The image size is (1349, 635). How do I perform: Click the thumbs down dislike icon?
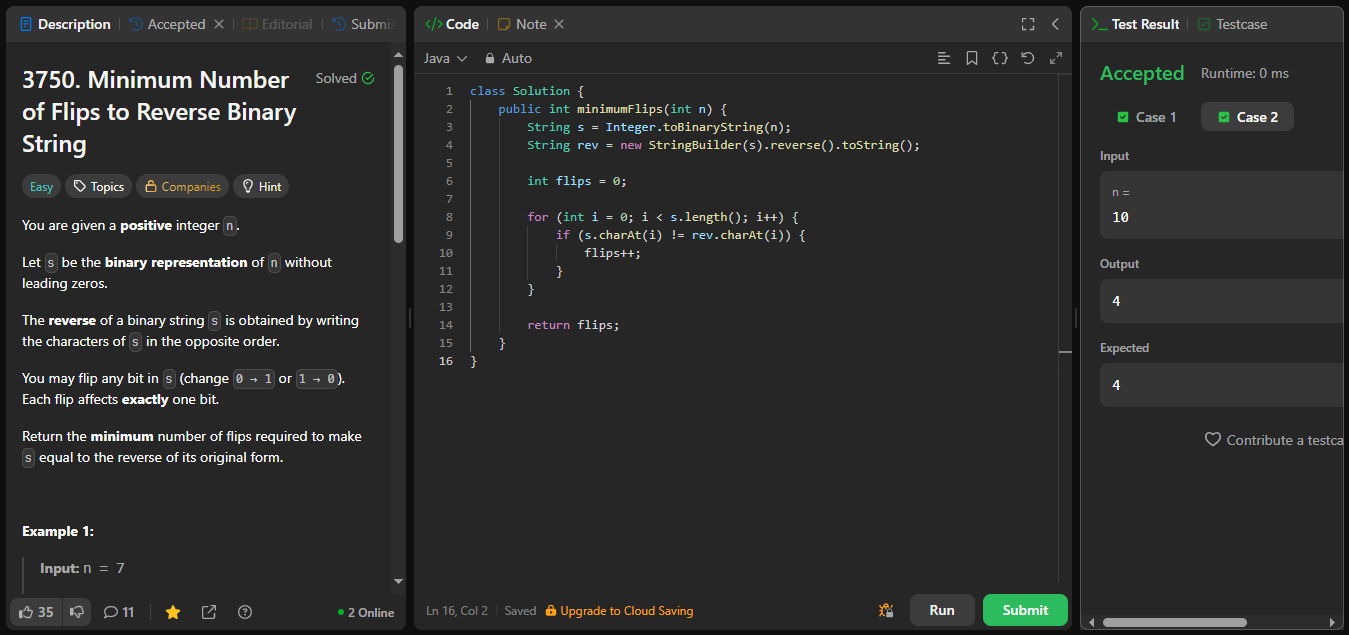(77, 612)
